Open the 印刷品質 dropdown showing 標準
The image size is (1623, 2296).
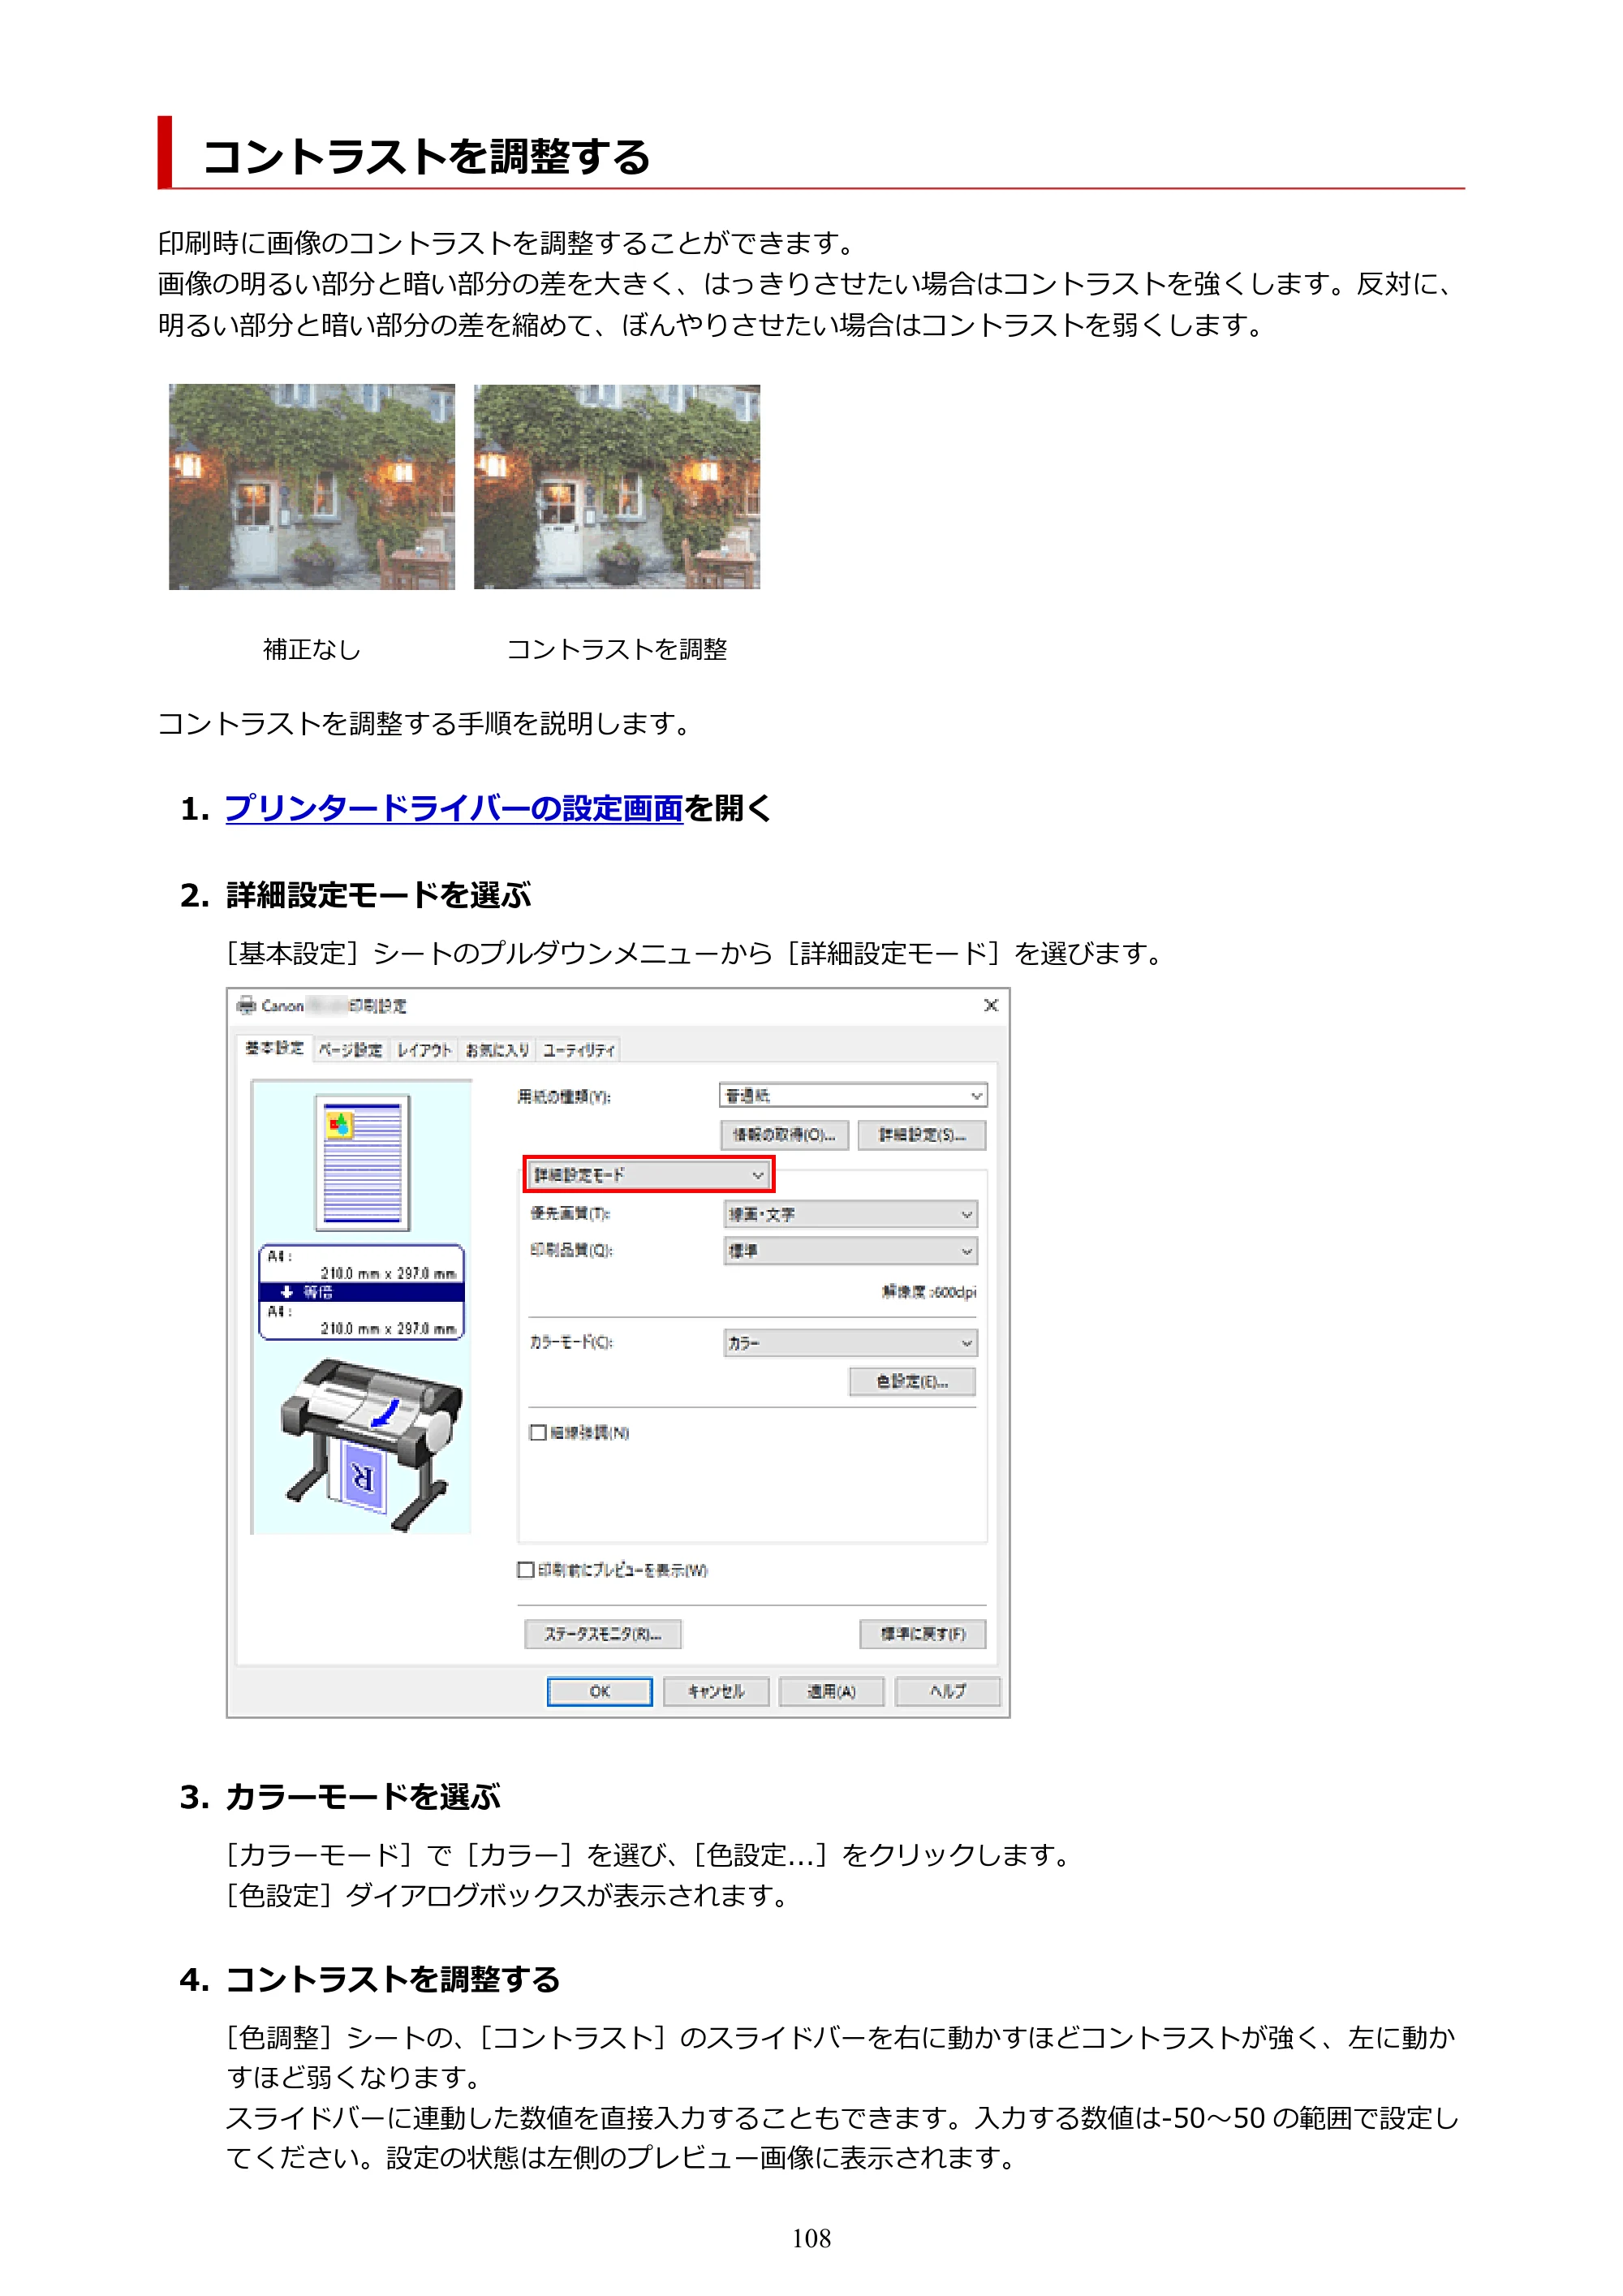coord(850,1251)
